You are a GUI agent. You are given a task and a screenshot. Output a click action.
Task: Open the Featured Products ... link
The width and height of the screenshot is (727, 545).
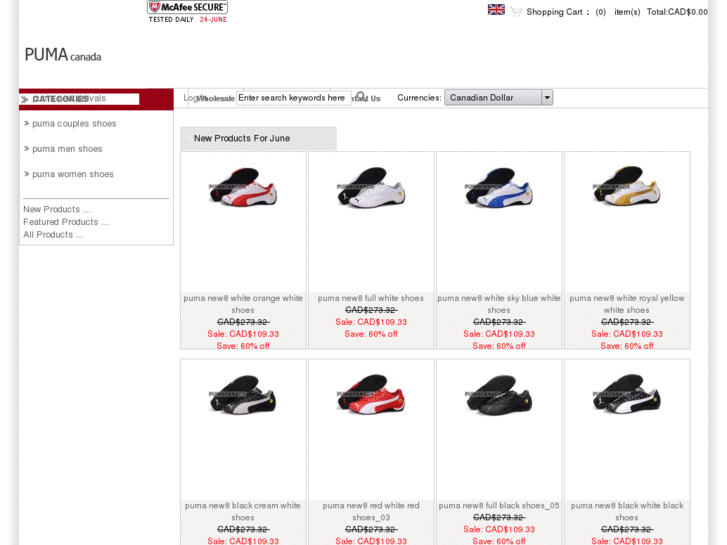click(x=66, y=222)
